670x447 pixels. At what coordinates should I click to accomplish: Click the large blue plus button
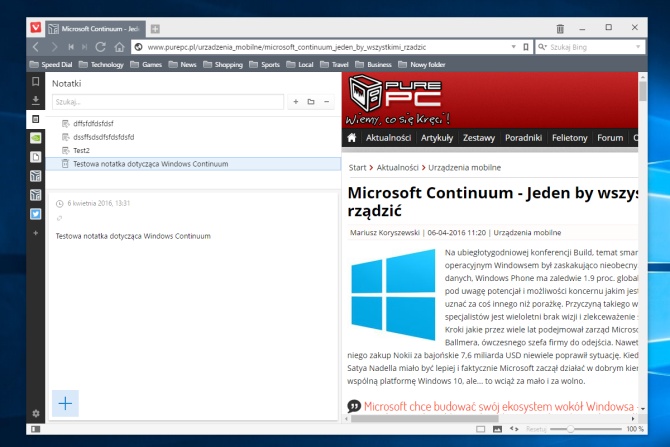[x=65, y=403]
